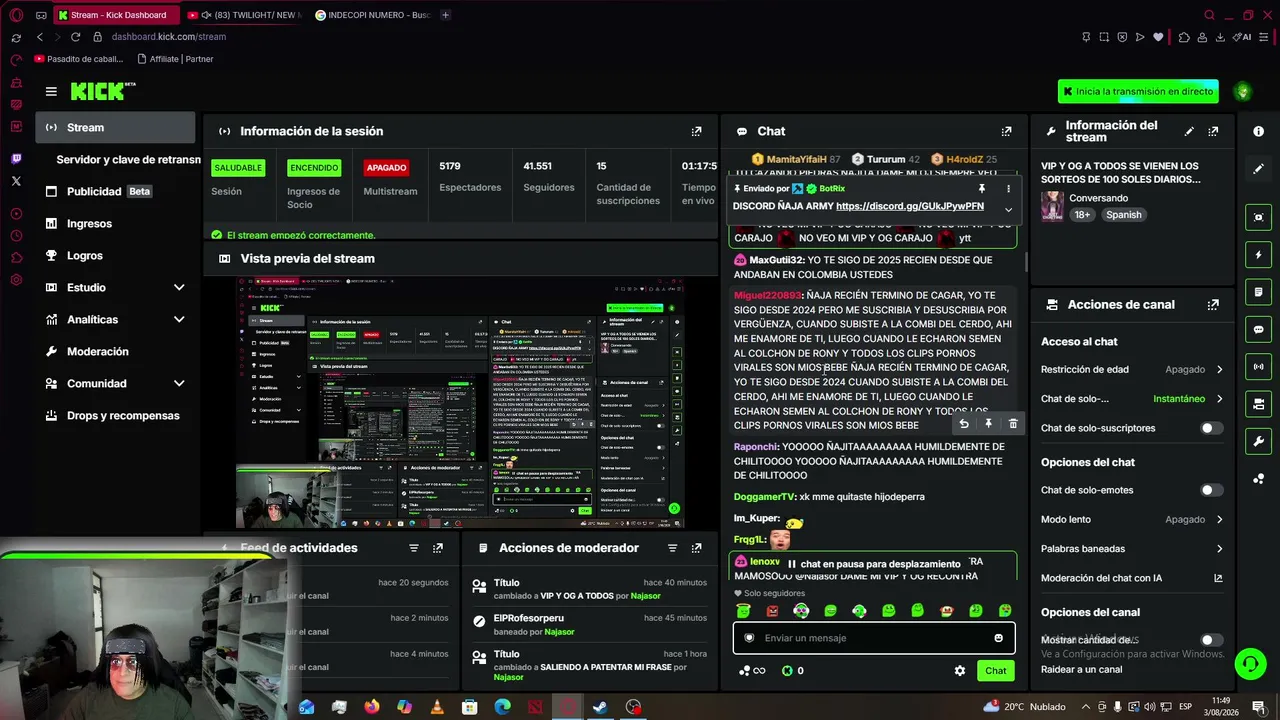Screen dimensions: 1280x720
Task: Open the Kick hamburger menu
Action: [x=51, y=91]
